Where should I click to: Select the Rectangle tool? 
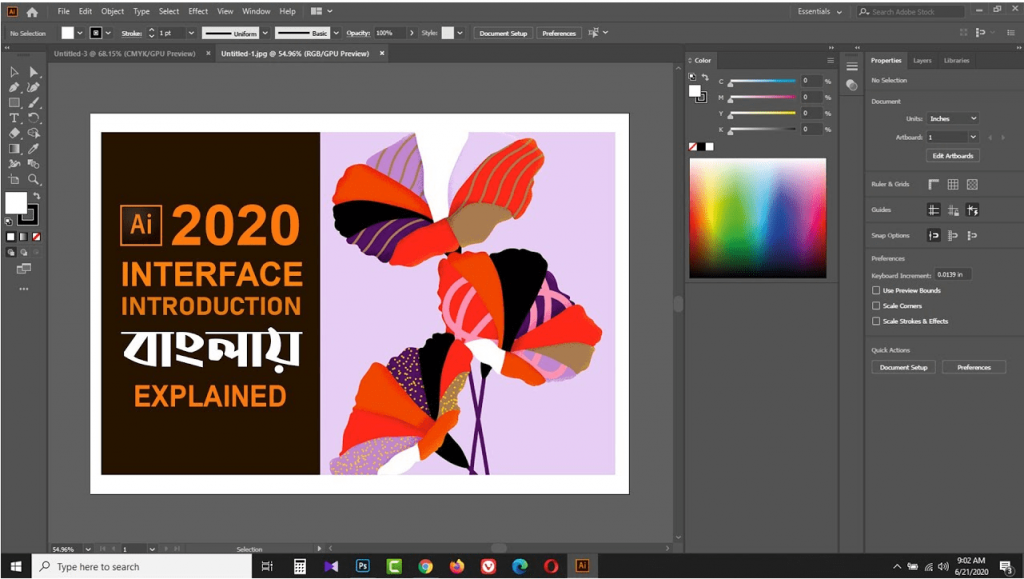click(x=14, y=102)
